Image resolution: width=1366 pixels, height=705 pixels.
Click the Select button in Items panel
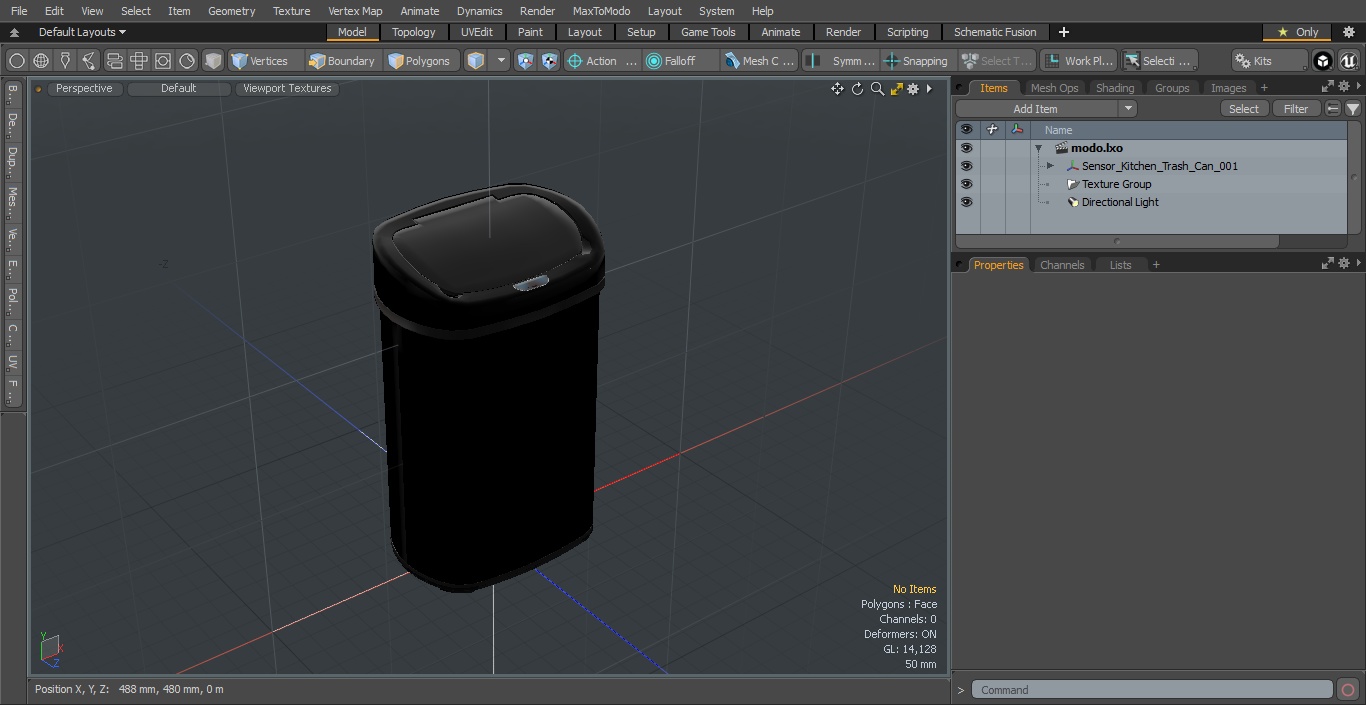pyautogui.click(x=1244, y=109)
